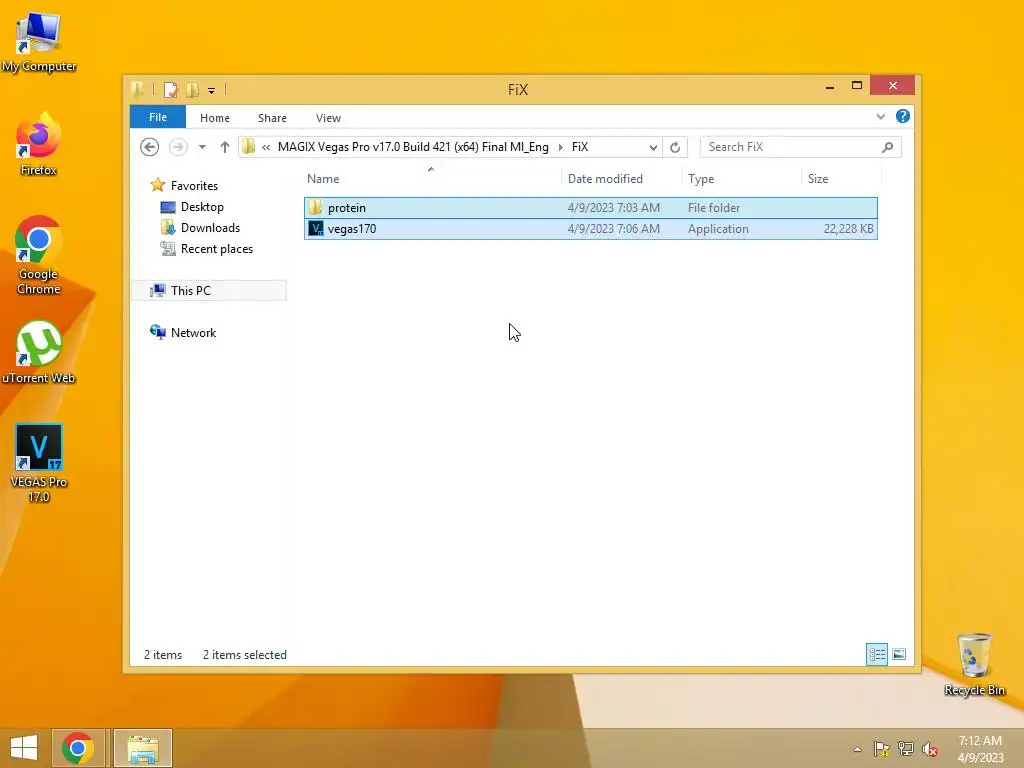1024x768 pixels.
Task: Open My Computer desktop icon
Action: pos(39,42)
